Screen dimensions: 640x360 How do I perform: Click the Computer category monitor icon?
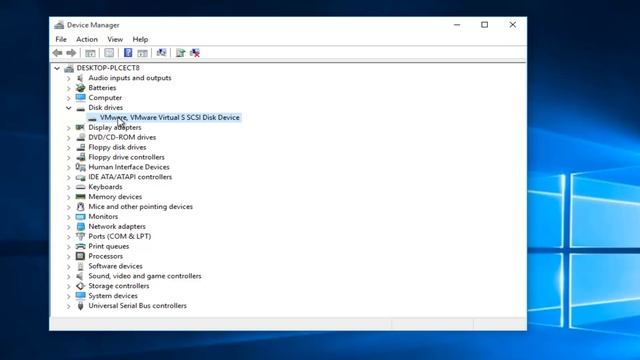pos(80,98)
